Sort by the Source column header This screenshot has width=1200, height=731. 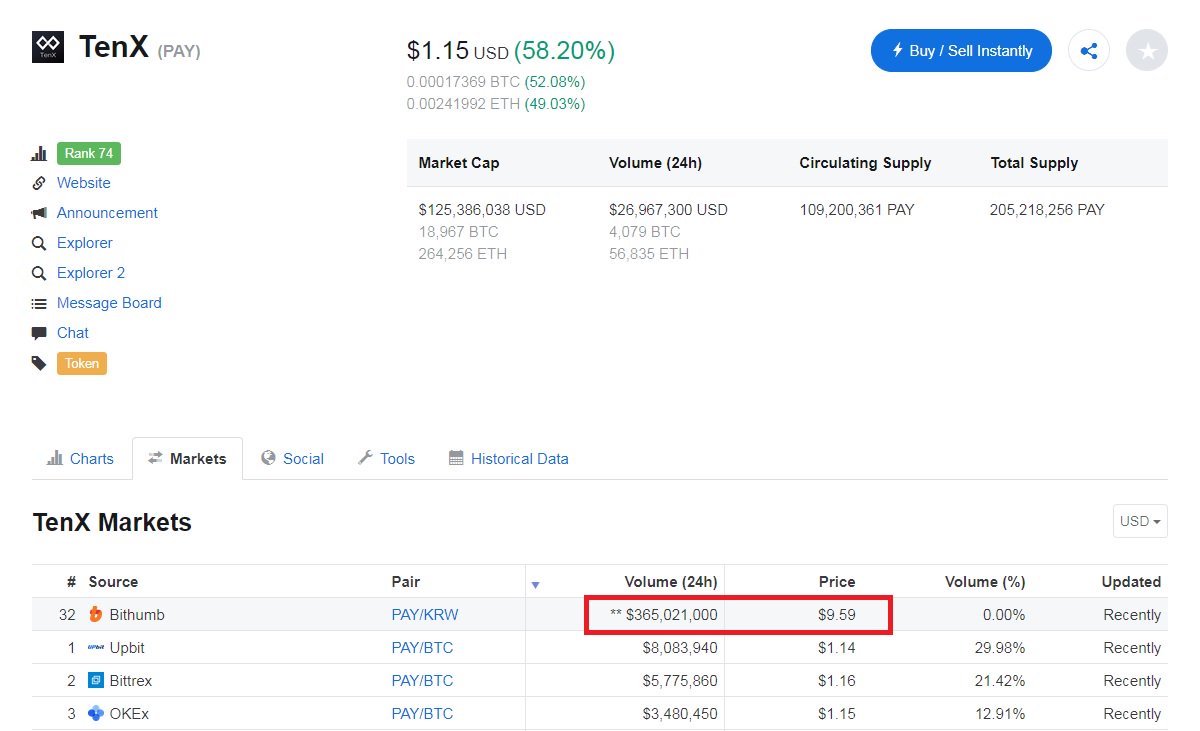click(x=113, y=582)
